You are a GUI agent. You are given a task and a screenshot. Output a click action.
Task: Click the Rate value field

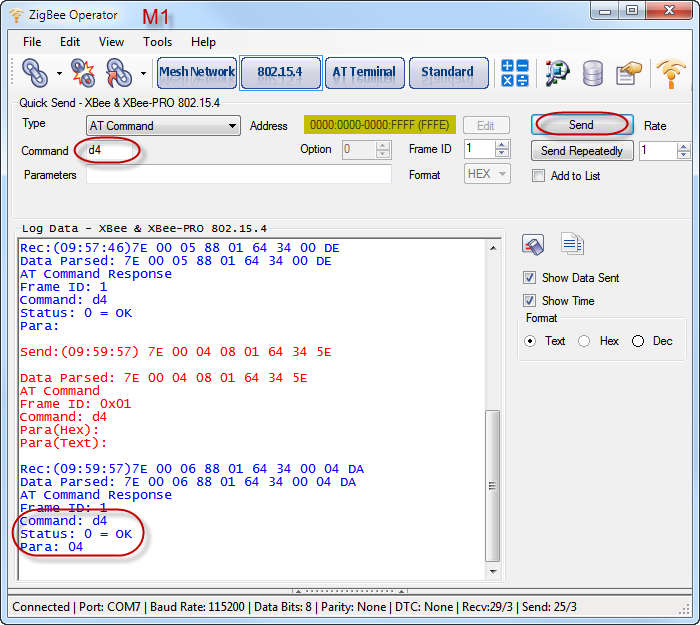658,150
